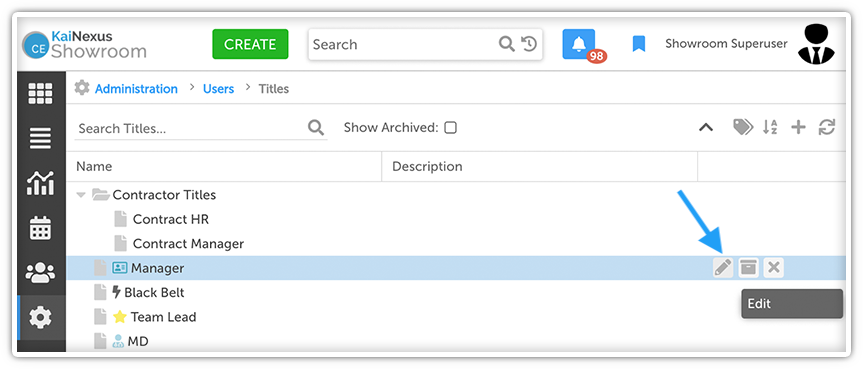Screen dimensions: 863x369
Task: Click the Users breadcrumb link
Action: point(219,89)
